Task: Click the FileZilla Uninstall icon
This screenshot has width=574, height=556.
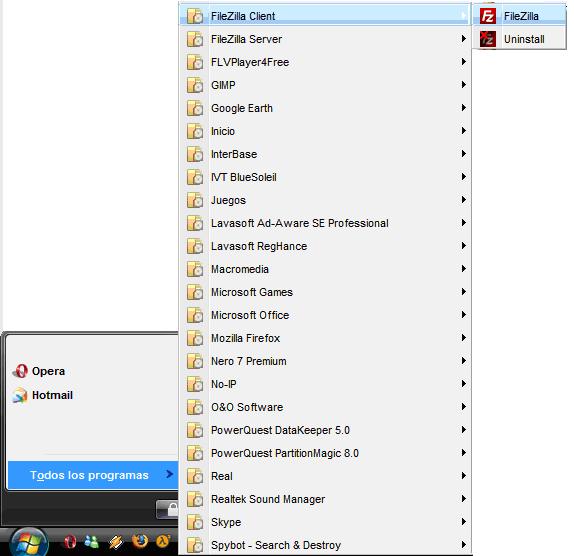Action: (487, 39)
